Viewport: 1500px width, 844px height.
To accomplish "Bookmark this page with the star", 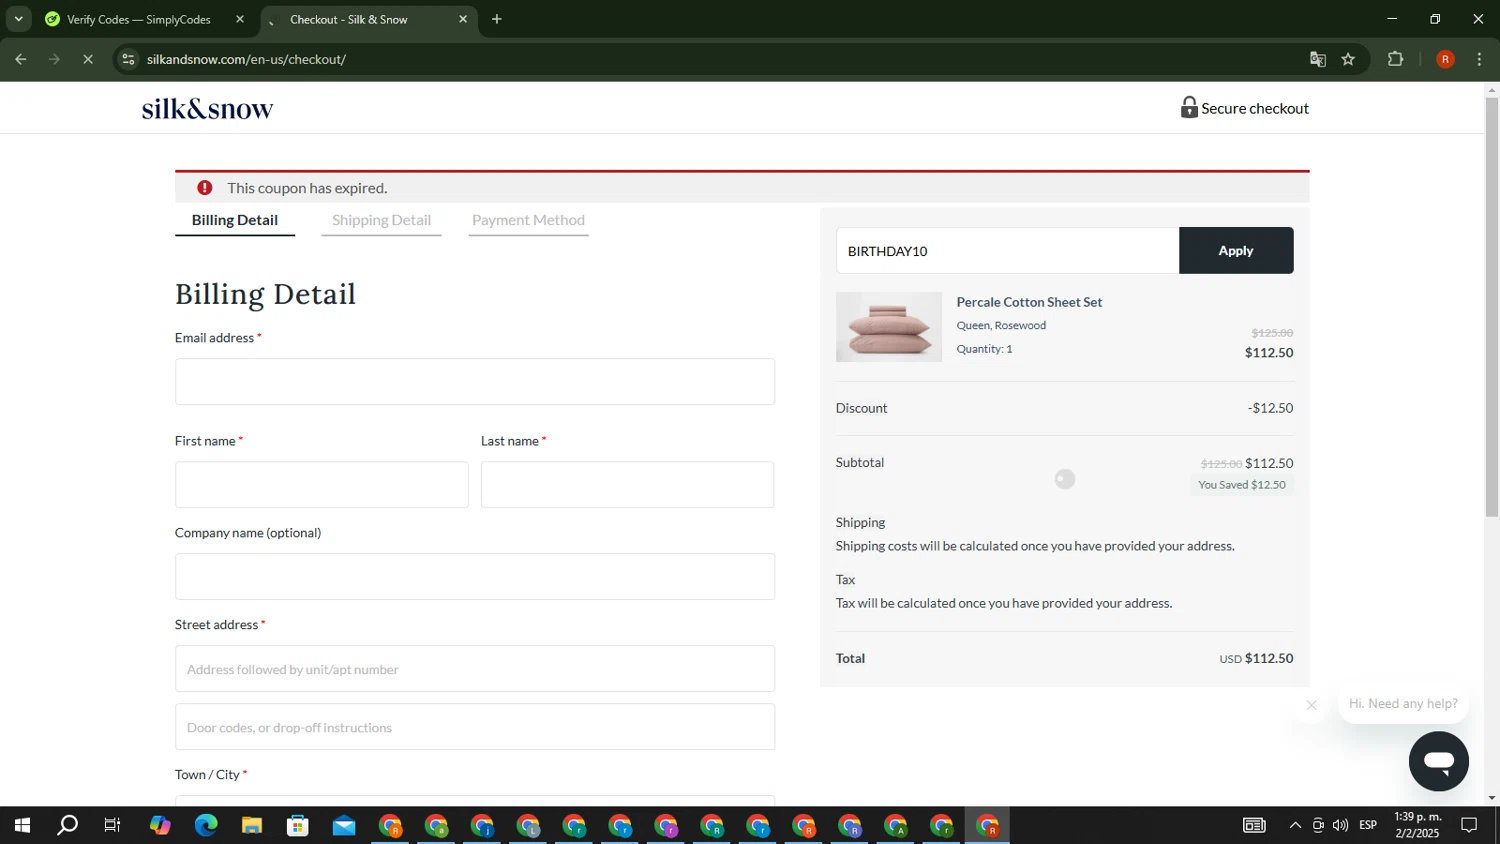I will pos(1348,59).
